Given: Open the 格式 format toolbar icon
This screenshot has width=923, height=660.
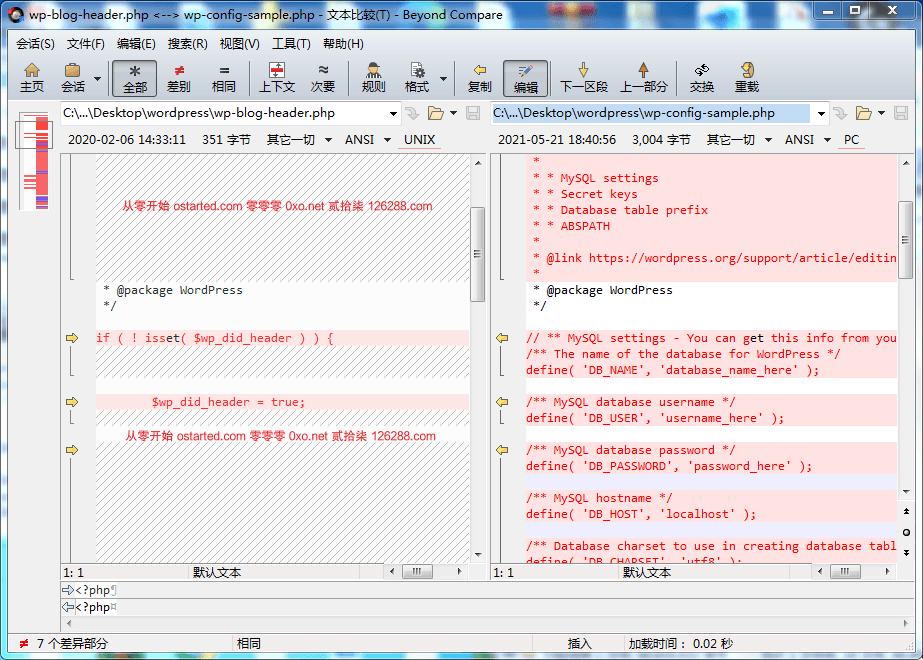Looking at the screenshot, I should pos(417,78).
